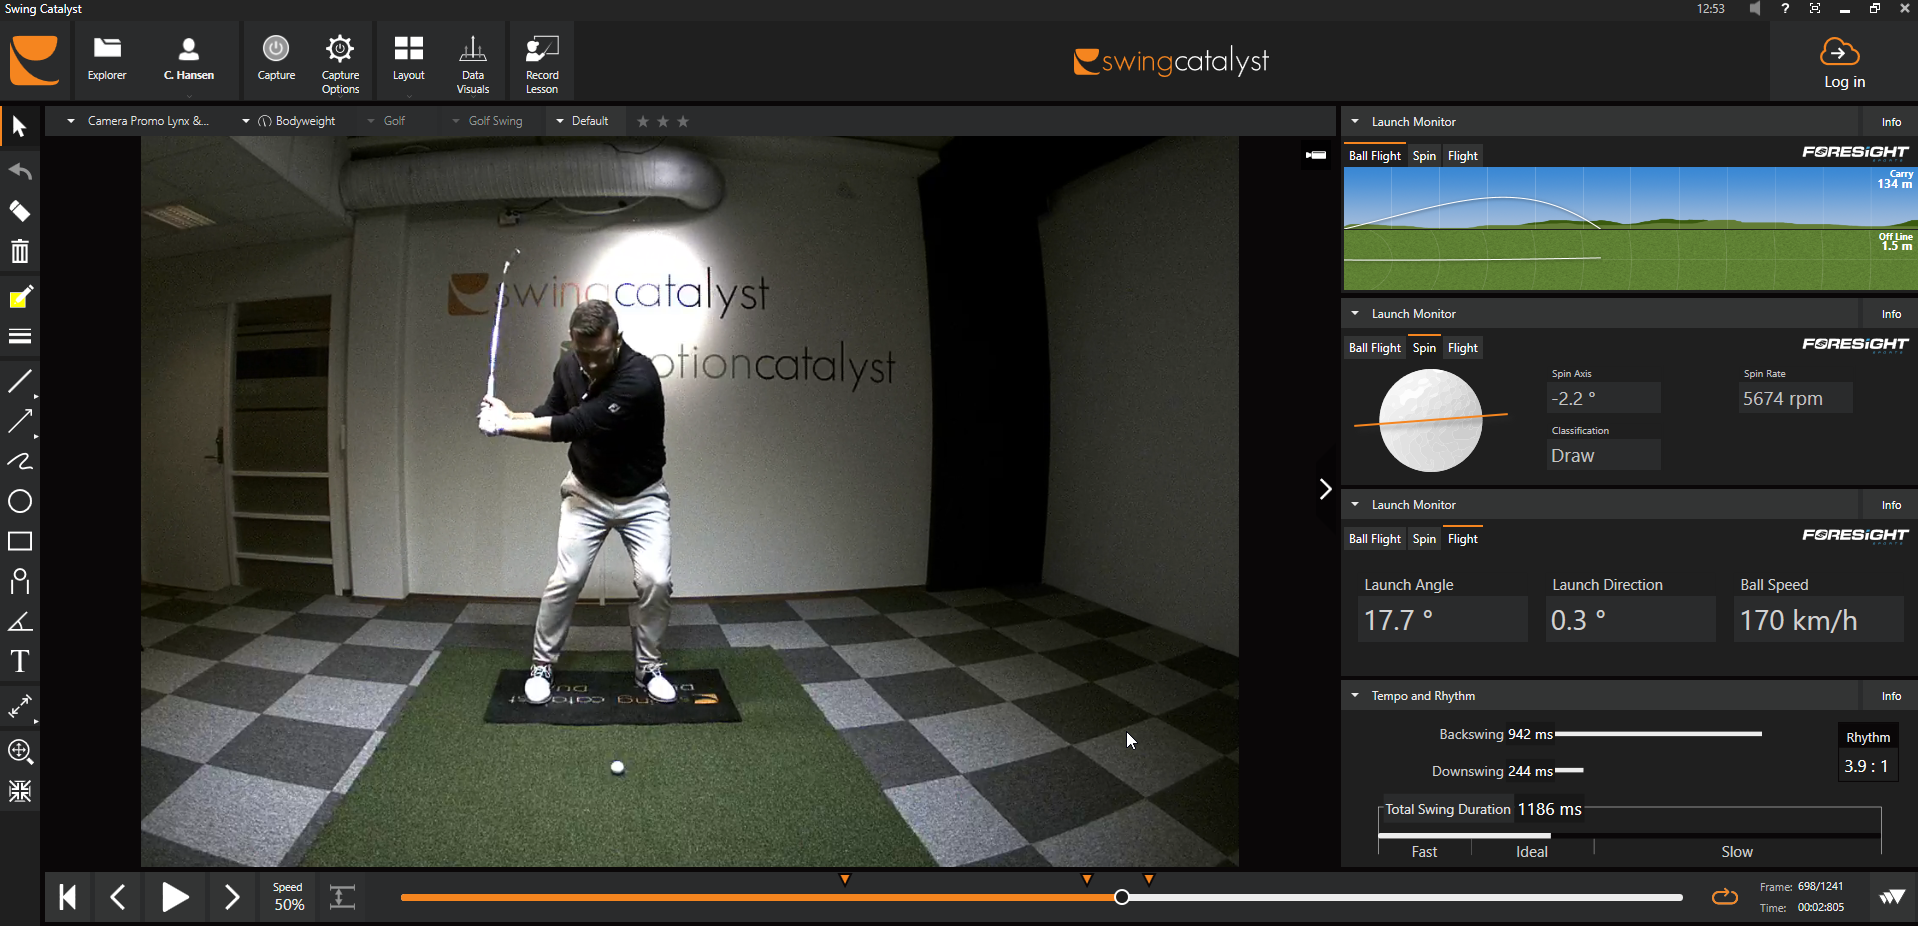The height and width of the screenshot is (926, 1918).
Task: Open the C. Hansen user profile
Action: pyautogui.click(x=188, y=60)
